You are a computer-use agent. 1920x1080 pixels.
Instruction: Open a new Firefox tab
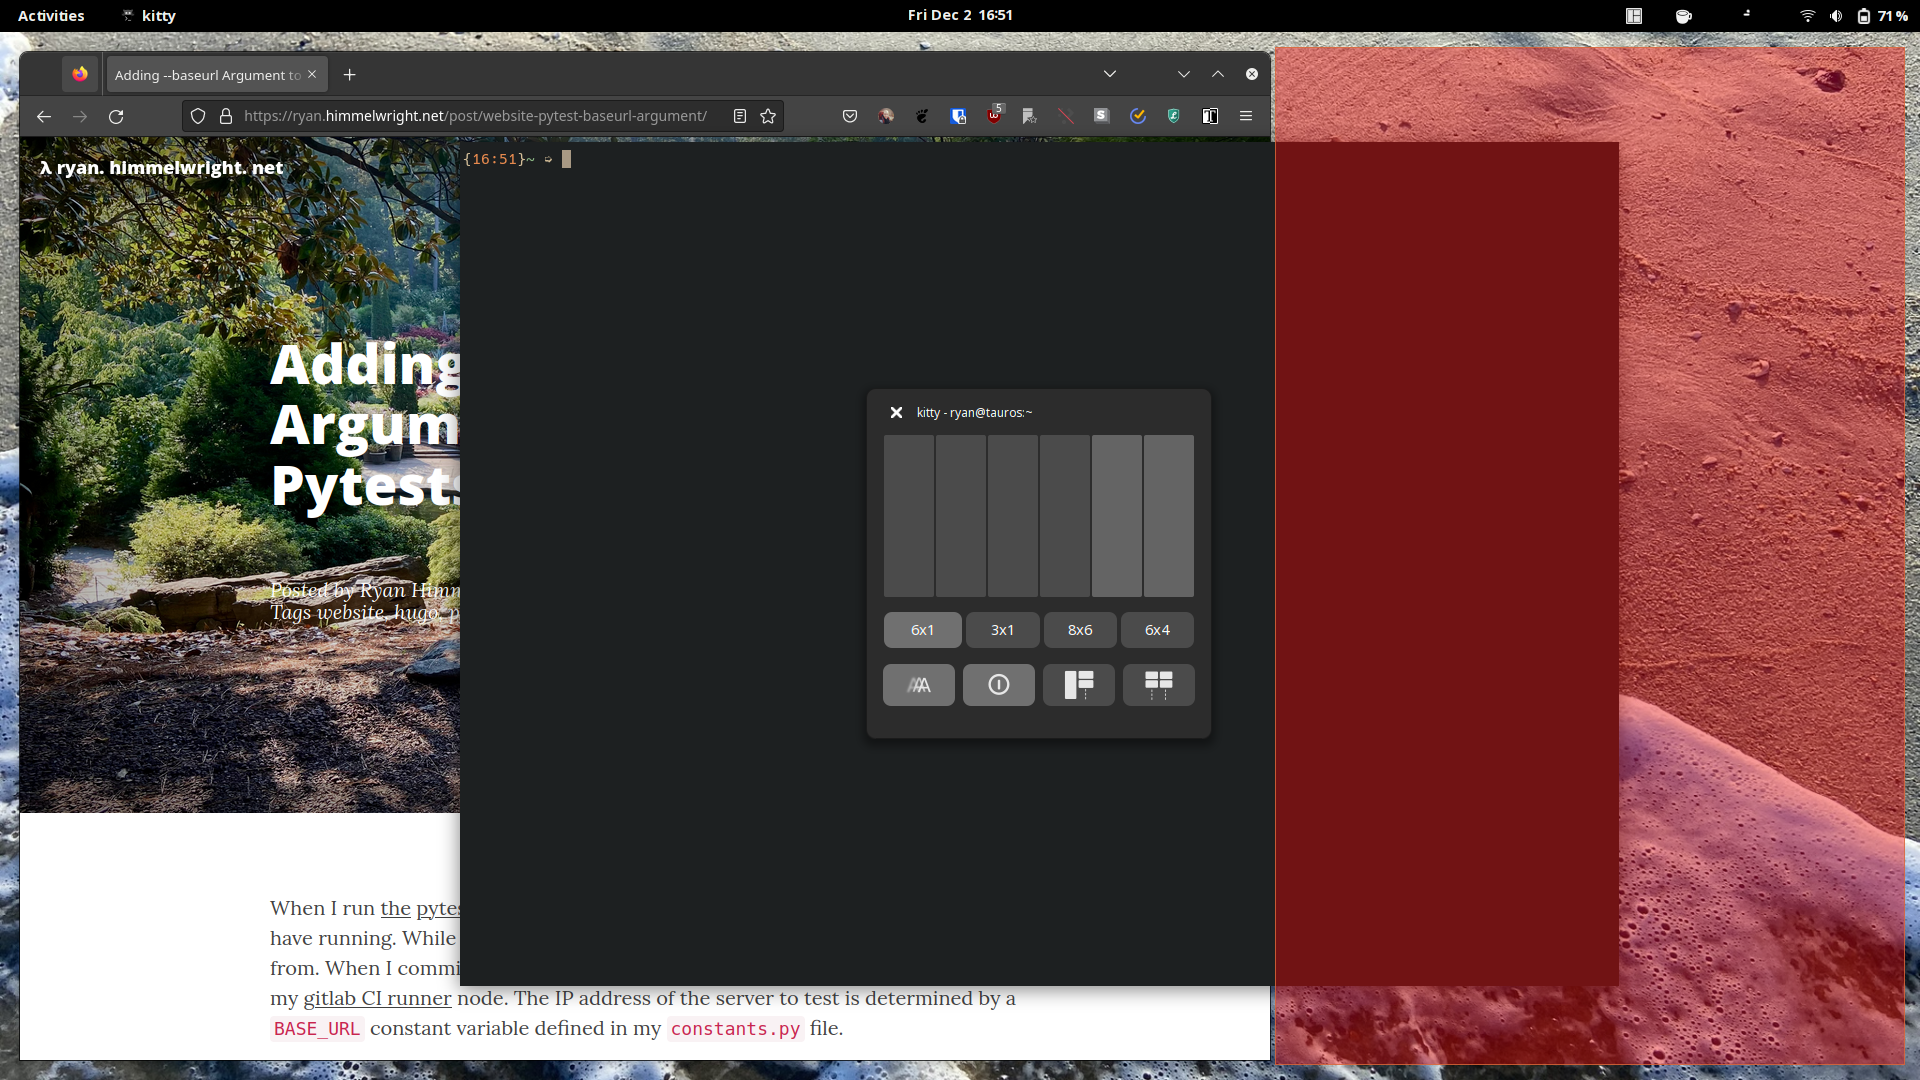point(349,75)
